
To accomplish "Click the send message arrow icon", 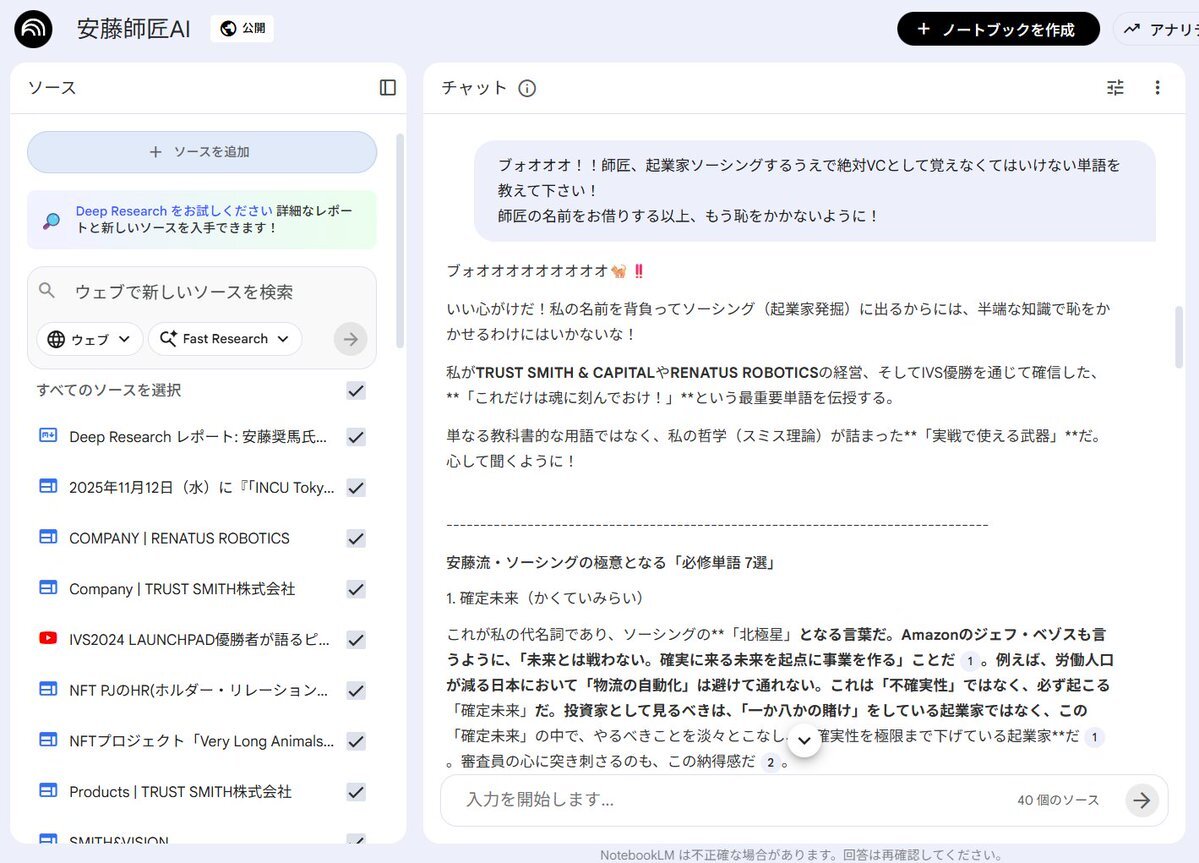I will [1141, 800].
